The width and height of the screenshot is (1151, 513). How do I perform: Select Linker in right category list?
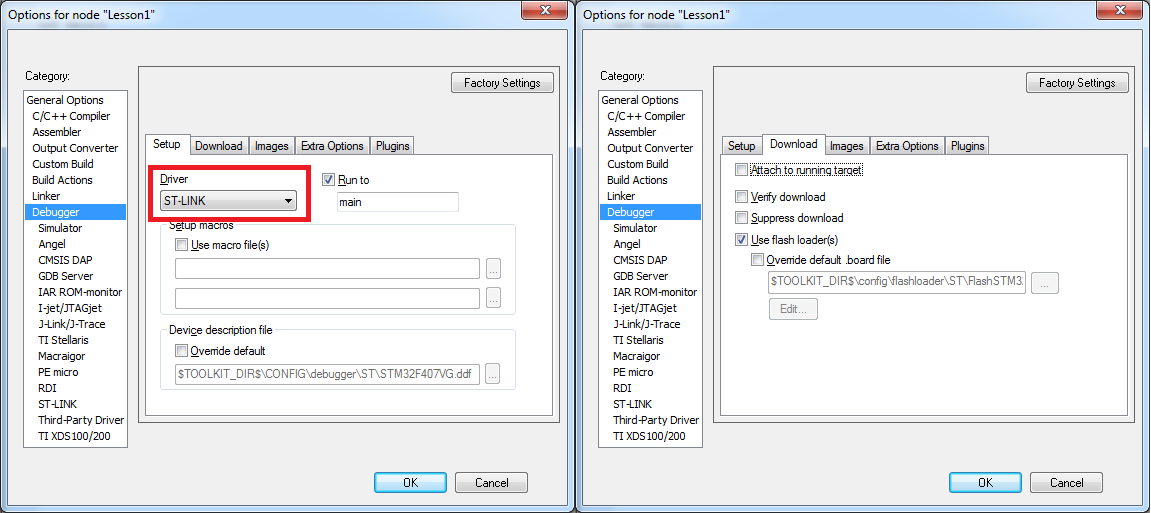(x=621, y=196)
